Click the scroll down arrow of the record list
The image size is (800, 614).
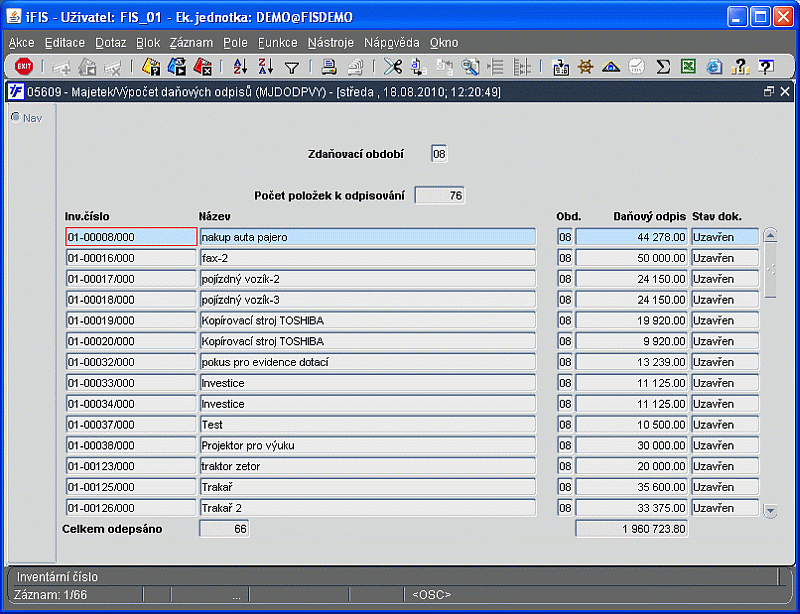click(x=770, y=510)
